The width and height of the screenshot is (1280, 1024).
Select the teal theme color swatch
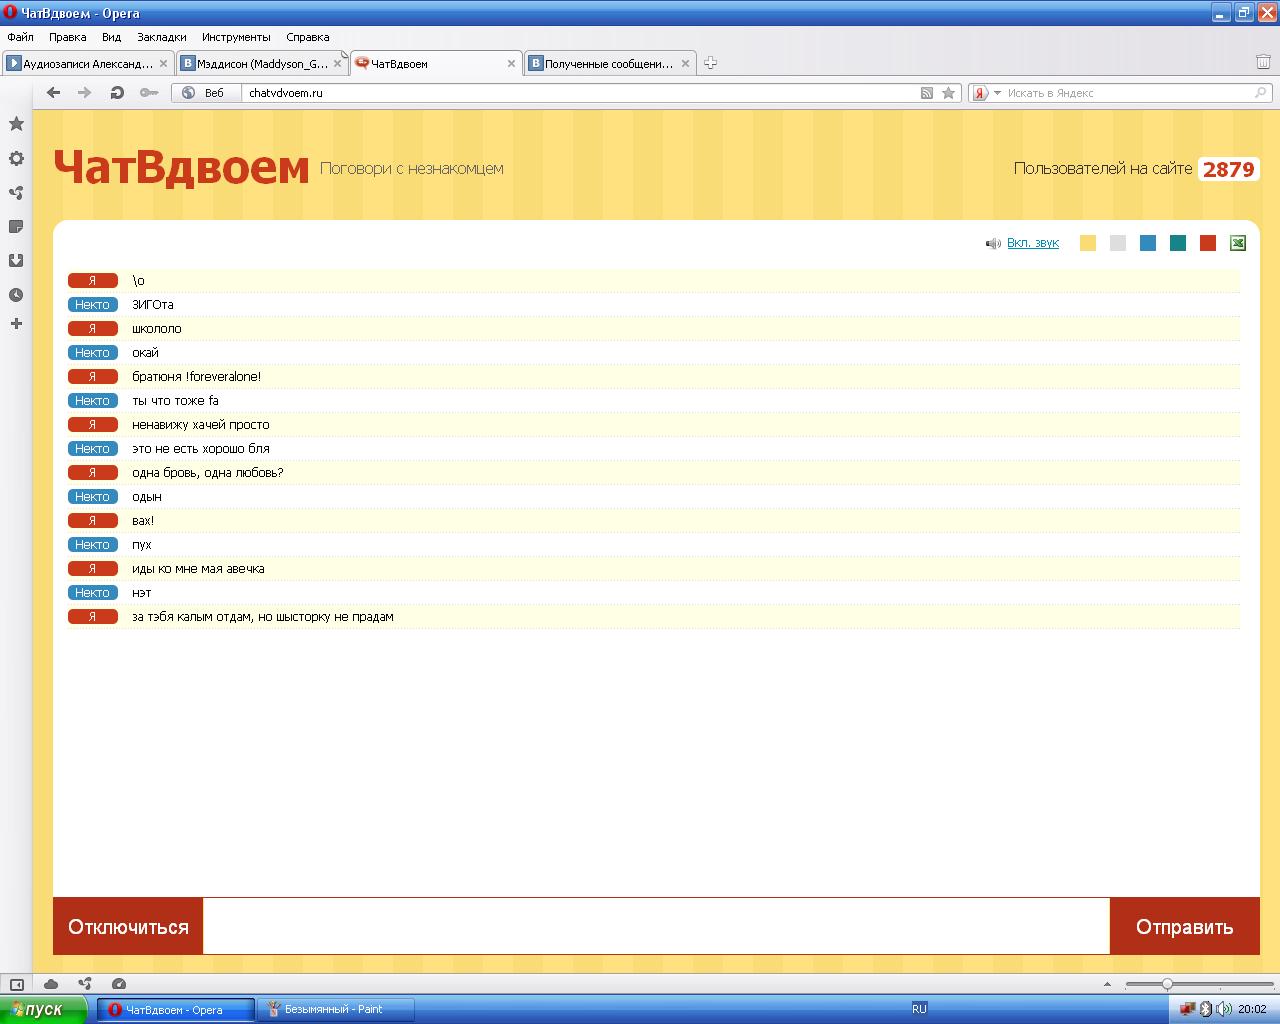tap(1178, 243)
